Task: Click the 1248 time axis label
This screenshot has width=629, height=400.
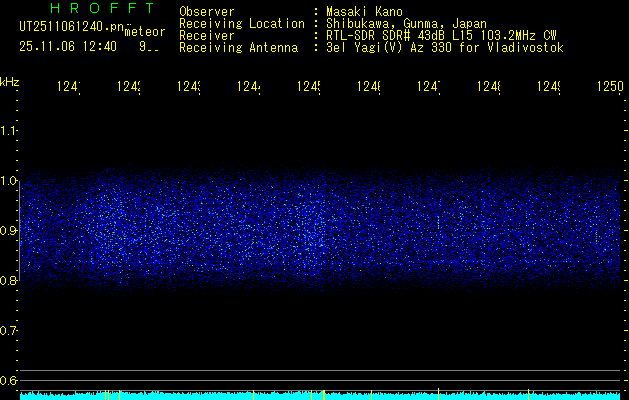Action: pos(489,86)
